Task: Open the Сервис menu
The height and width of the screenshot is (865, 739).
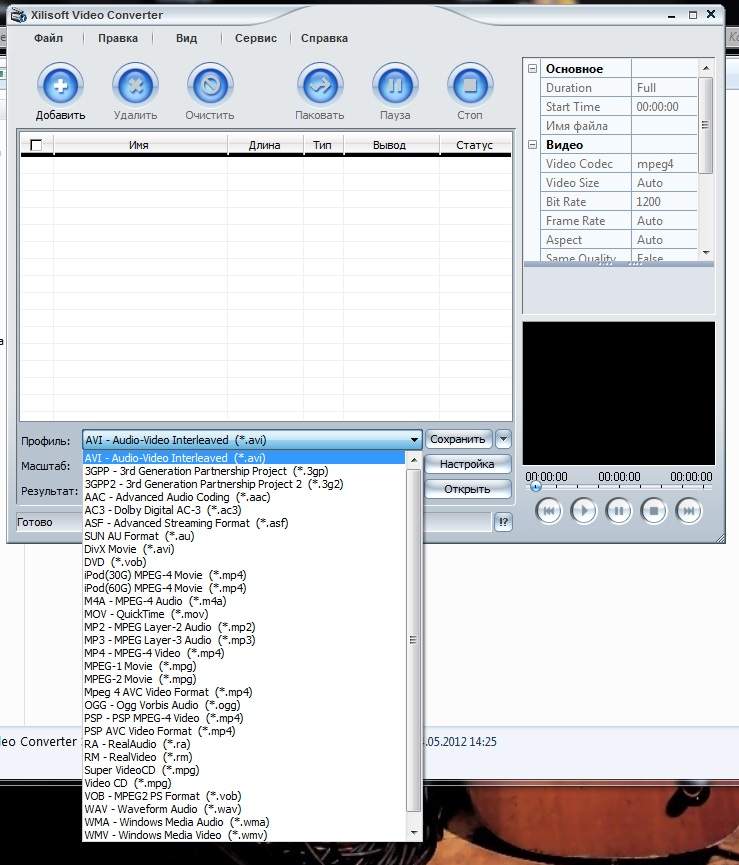Action: 256,38
